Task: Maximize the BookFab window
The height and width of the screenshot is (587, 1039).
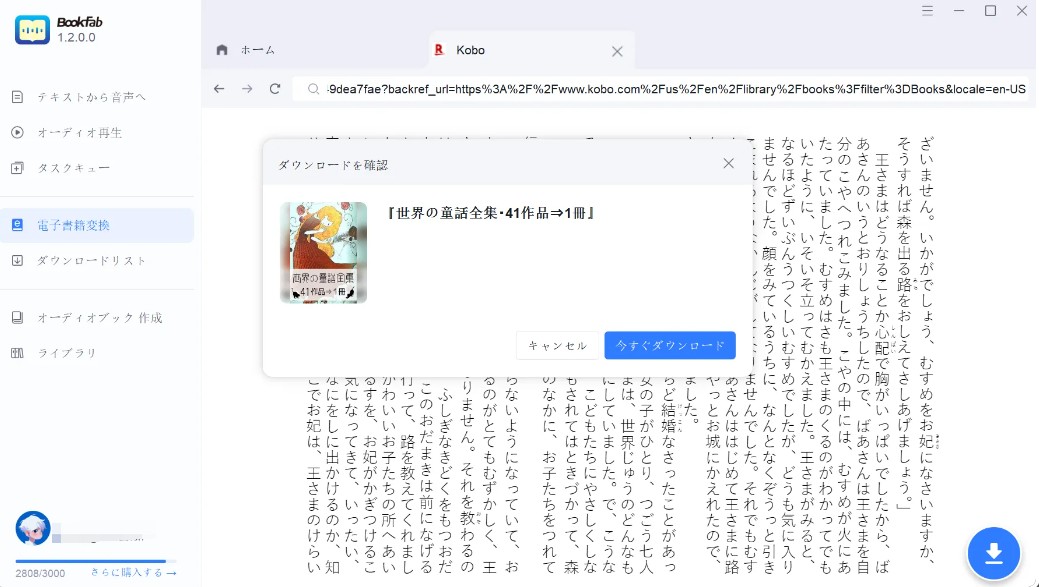Action: click(x=991, y=11)
